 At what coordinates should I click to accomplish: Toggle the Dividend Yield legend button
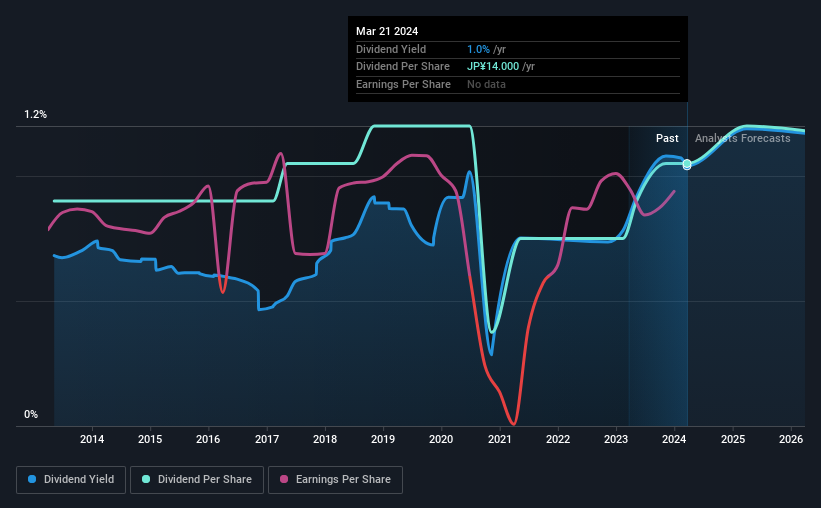pos(71,480)
